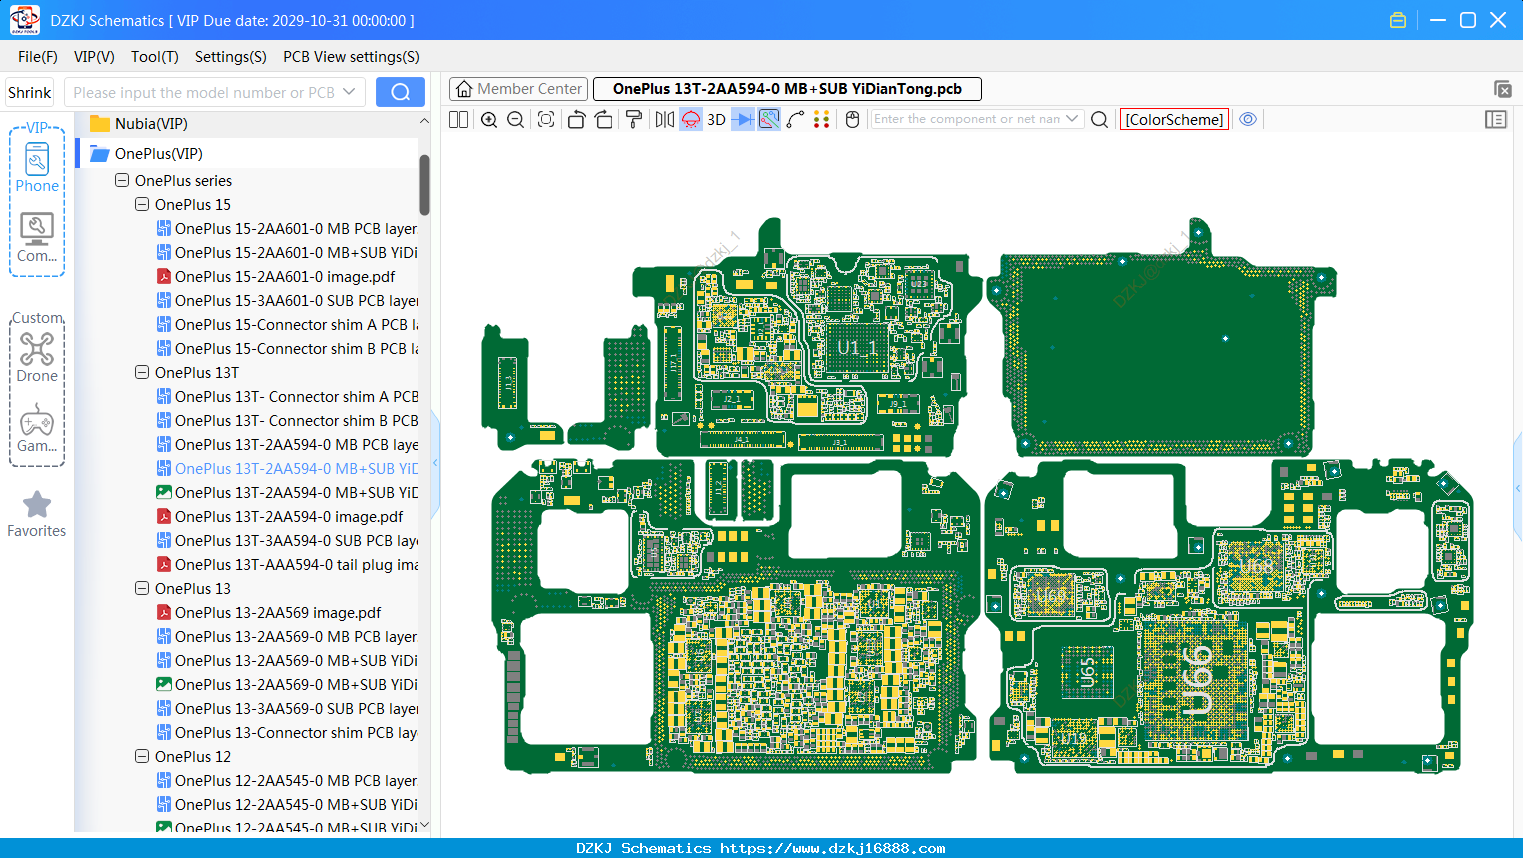
Task: Open the Favorites star
Action: [x=37, y=514]
